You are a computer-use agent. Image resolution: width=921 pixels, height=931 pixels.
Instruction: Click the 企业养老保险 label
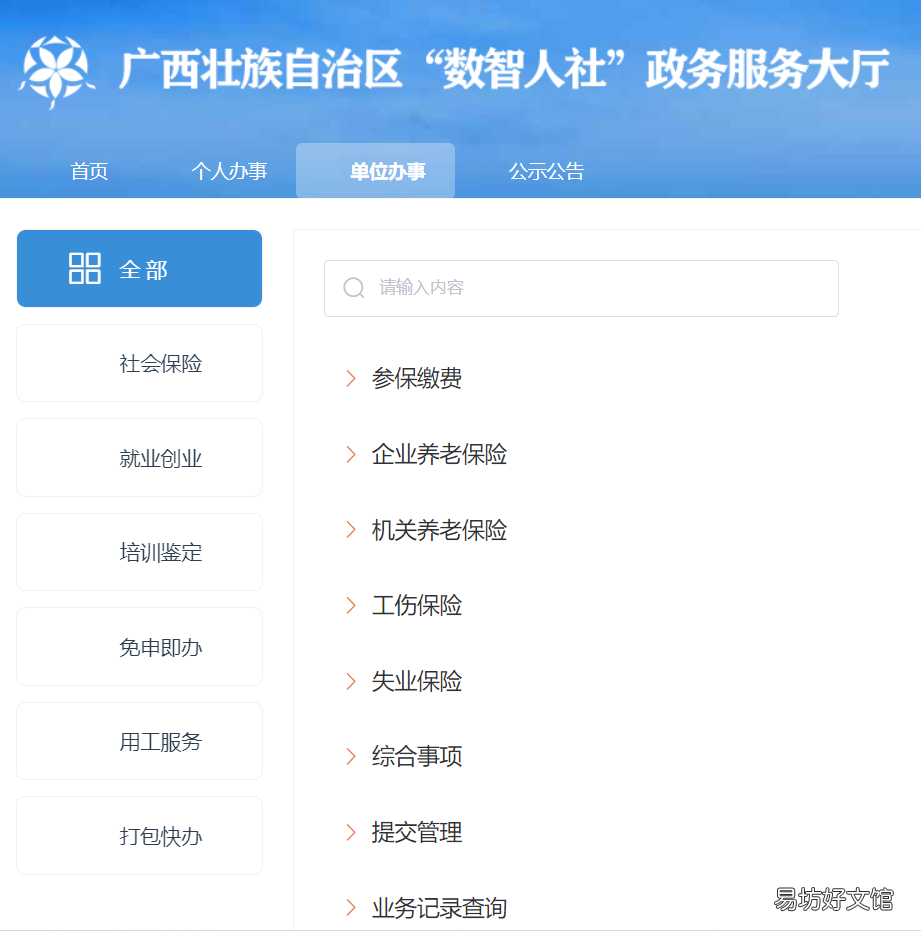pos(439,454)
